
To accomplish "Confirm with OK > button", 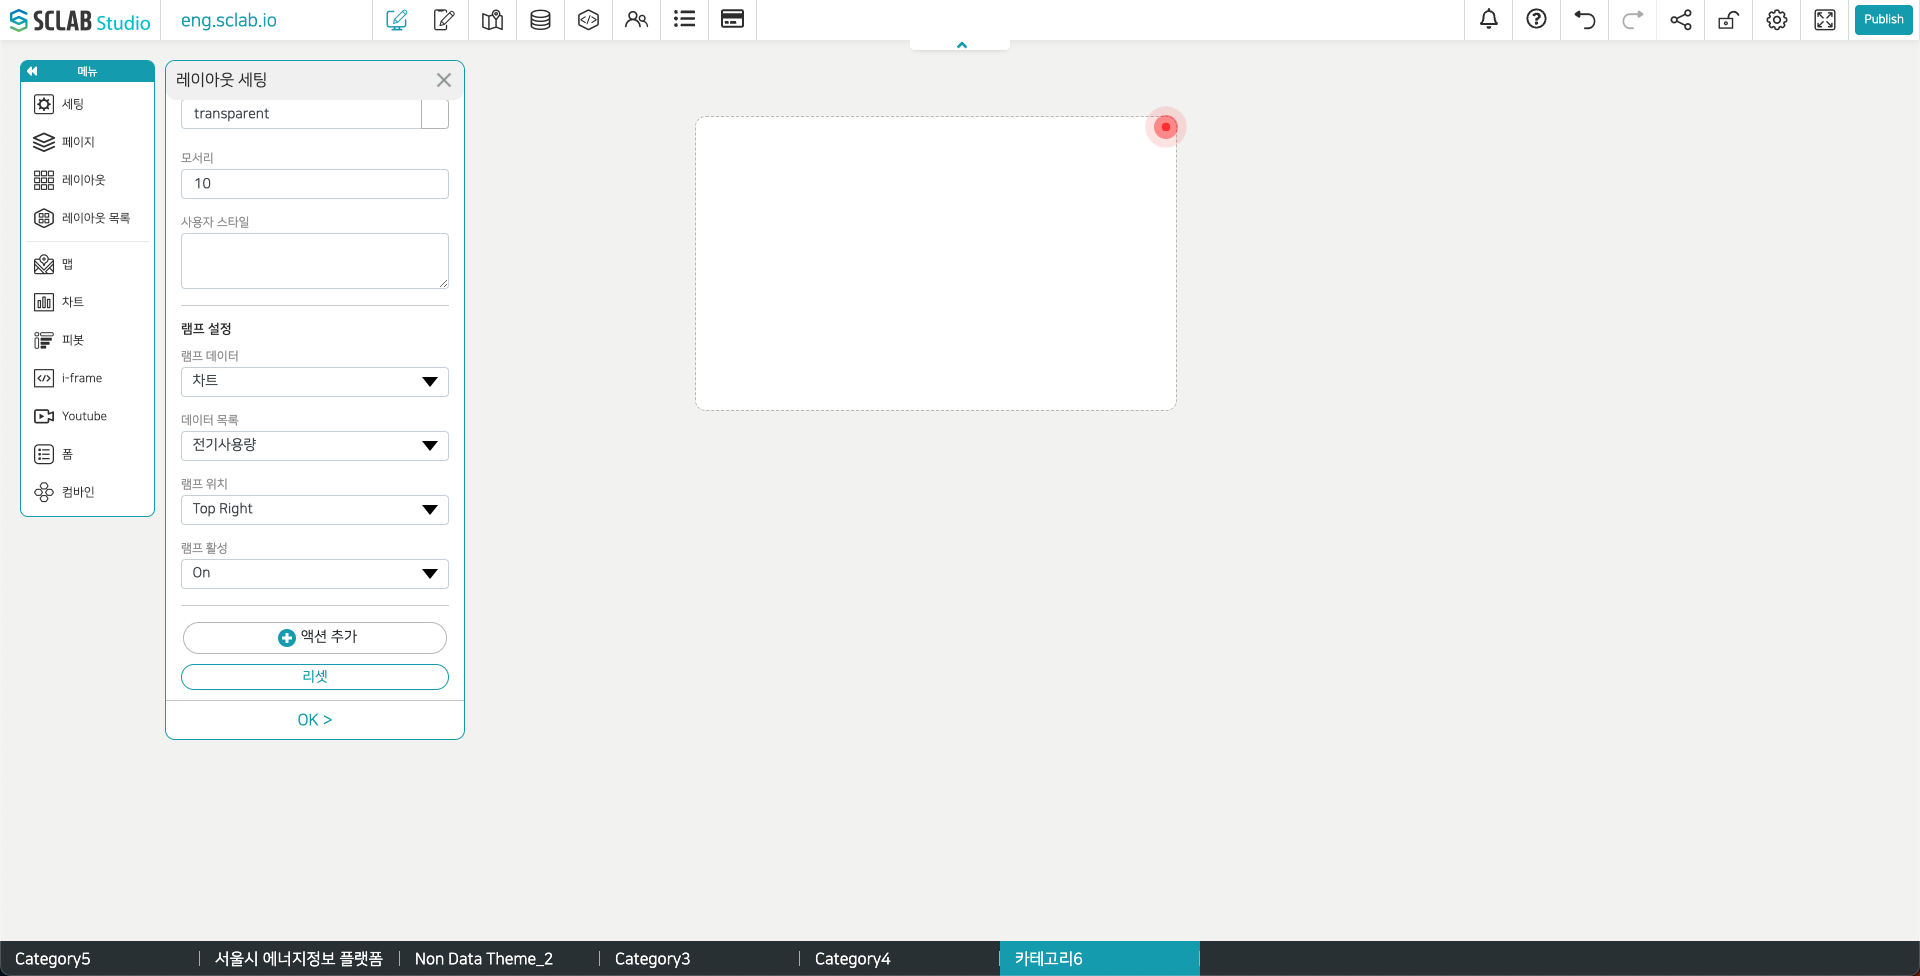I will click(315, 720).
